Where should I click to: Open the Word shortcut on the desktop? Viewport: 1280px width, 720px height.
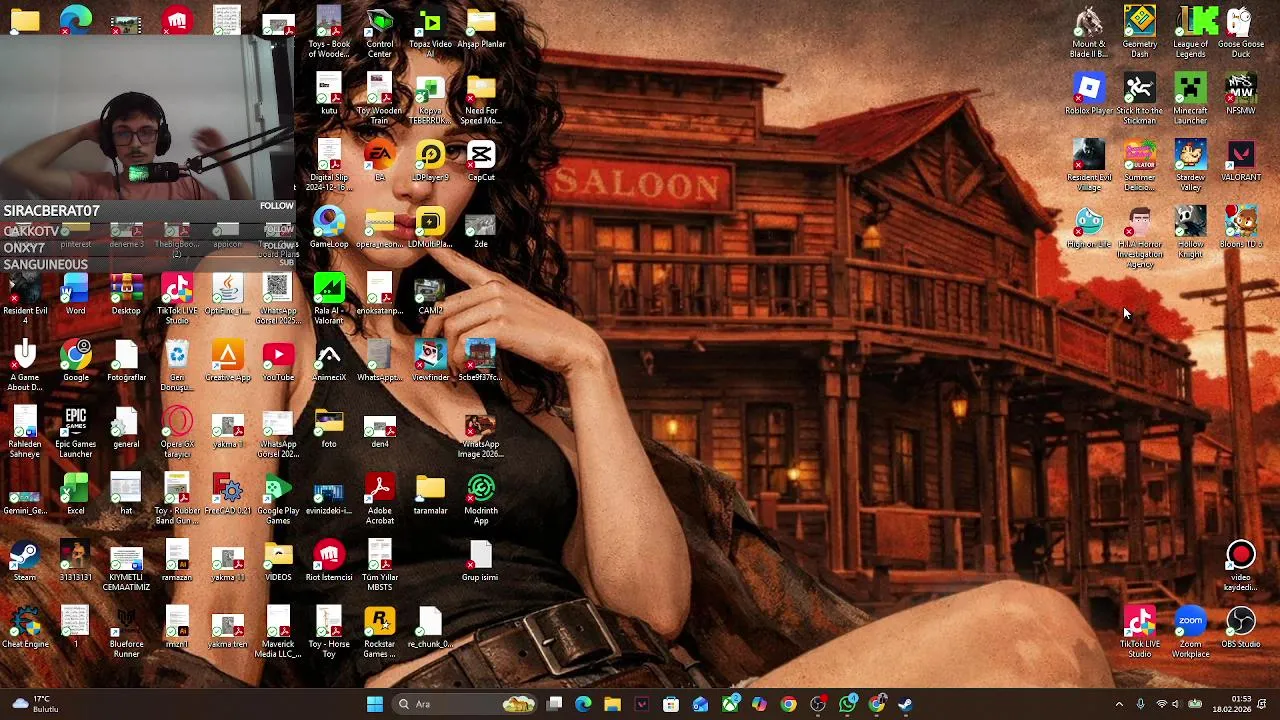[x=75, y=294]
